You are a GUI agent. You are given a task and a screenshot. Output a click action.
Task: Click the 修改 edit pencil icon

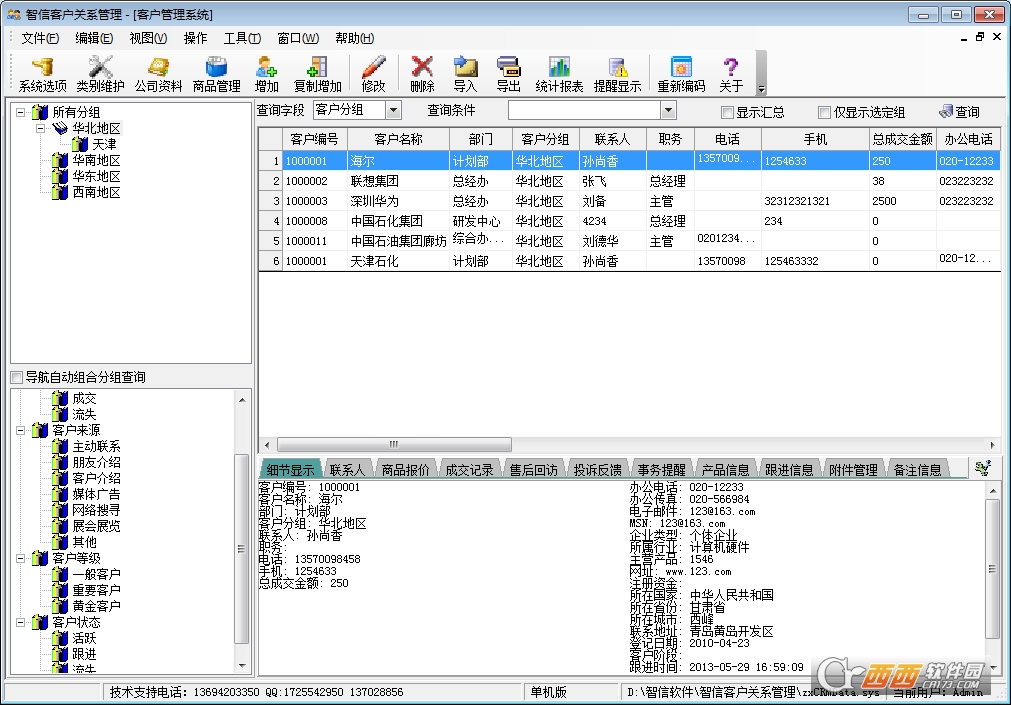coord(373,74)
